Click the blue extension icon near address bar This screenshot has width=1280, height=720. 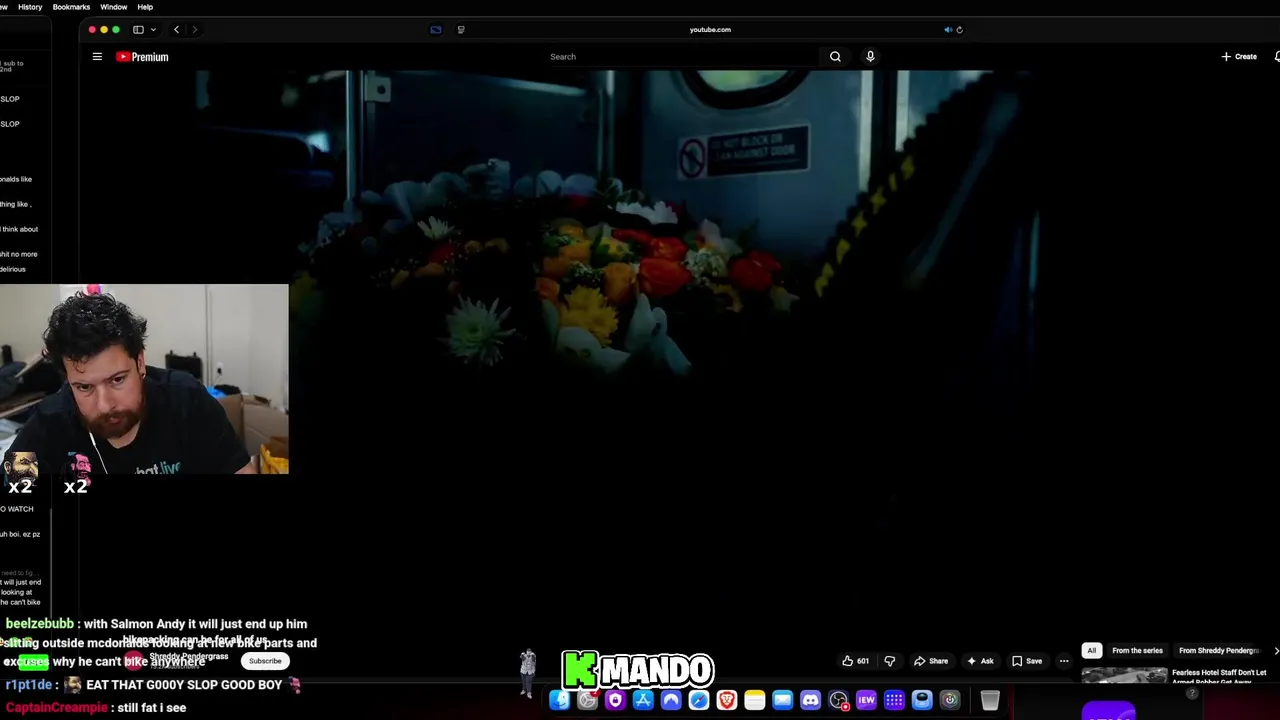[436, 30]
